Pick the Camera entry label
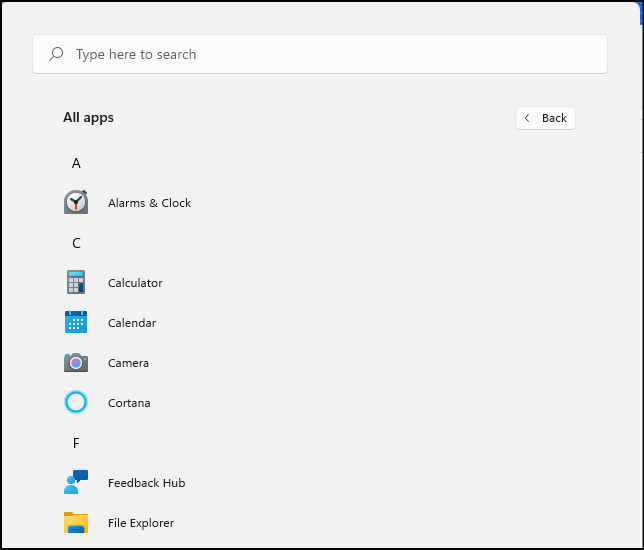644x550 pixels. tap(128, 363)
